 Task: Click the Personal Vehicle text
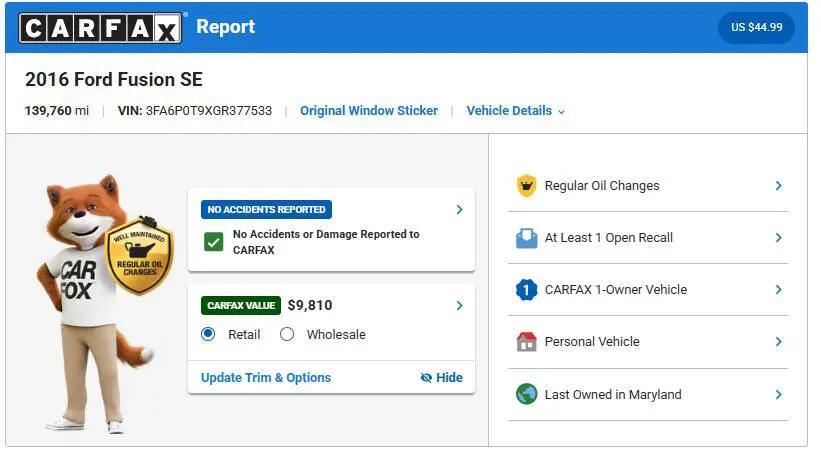(592, 342)
